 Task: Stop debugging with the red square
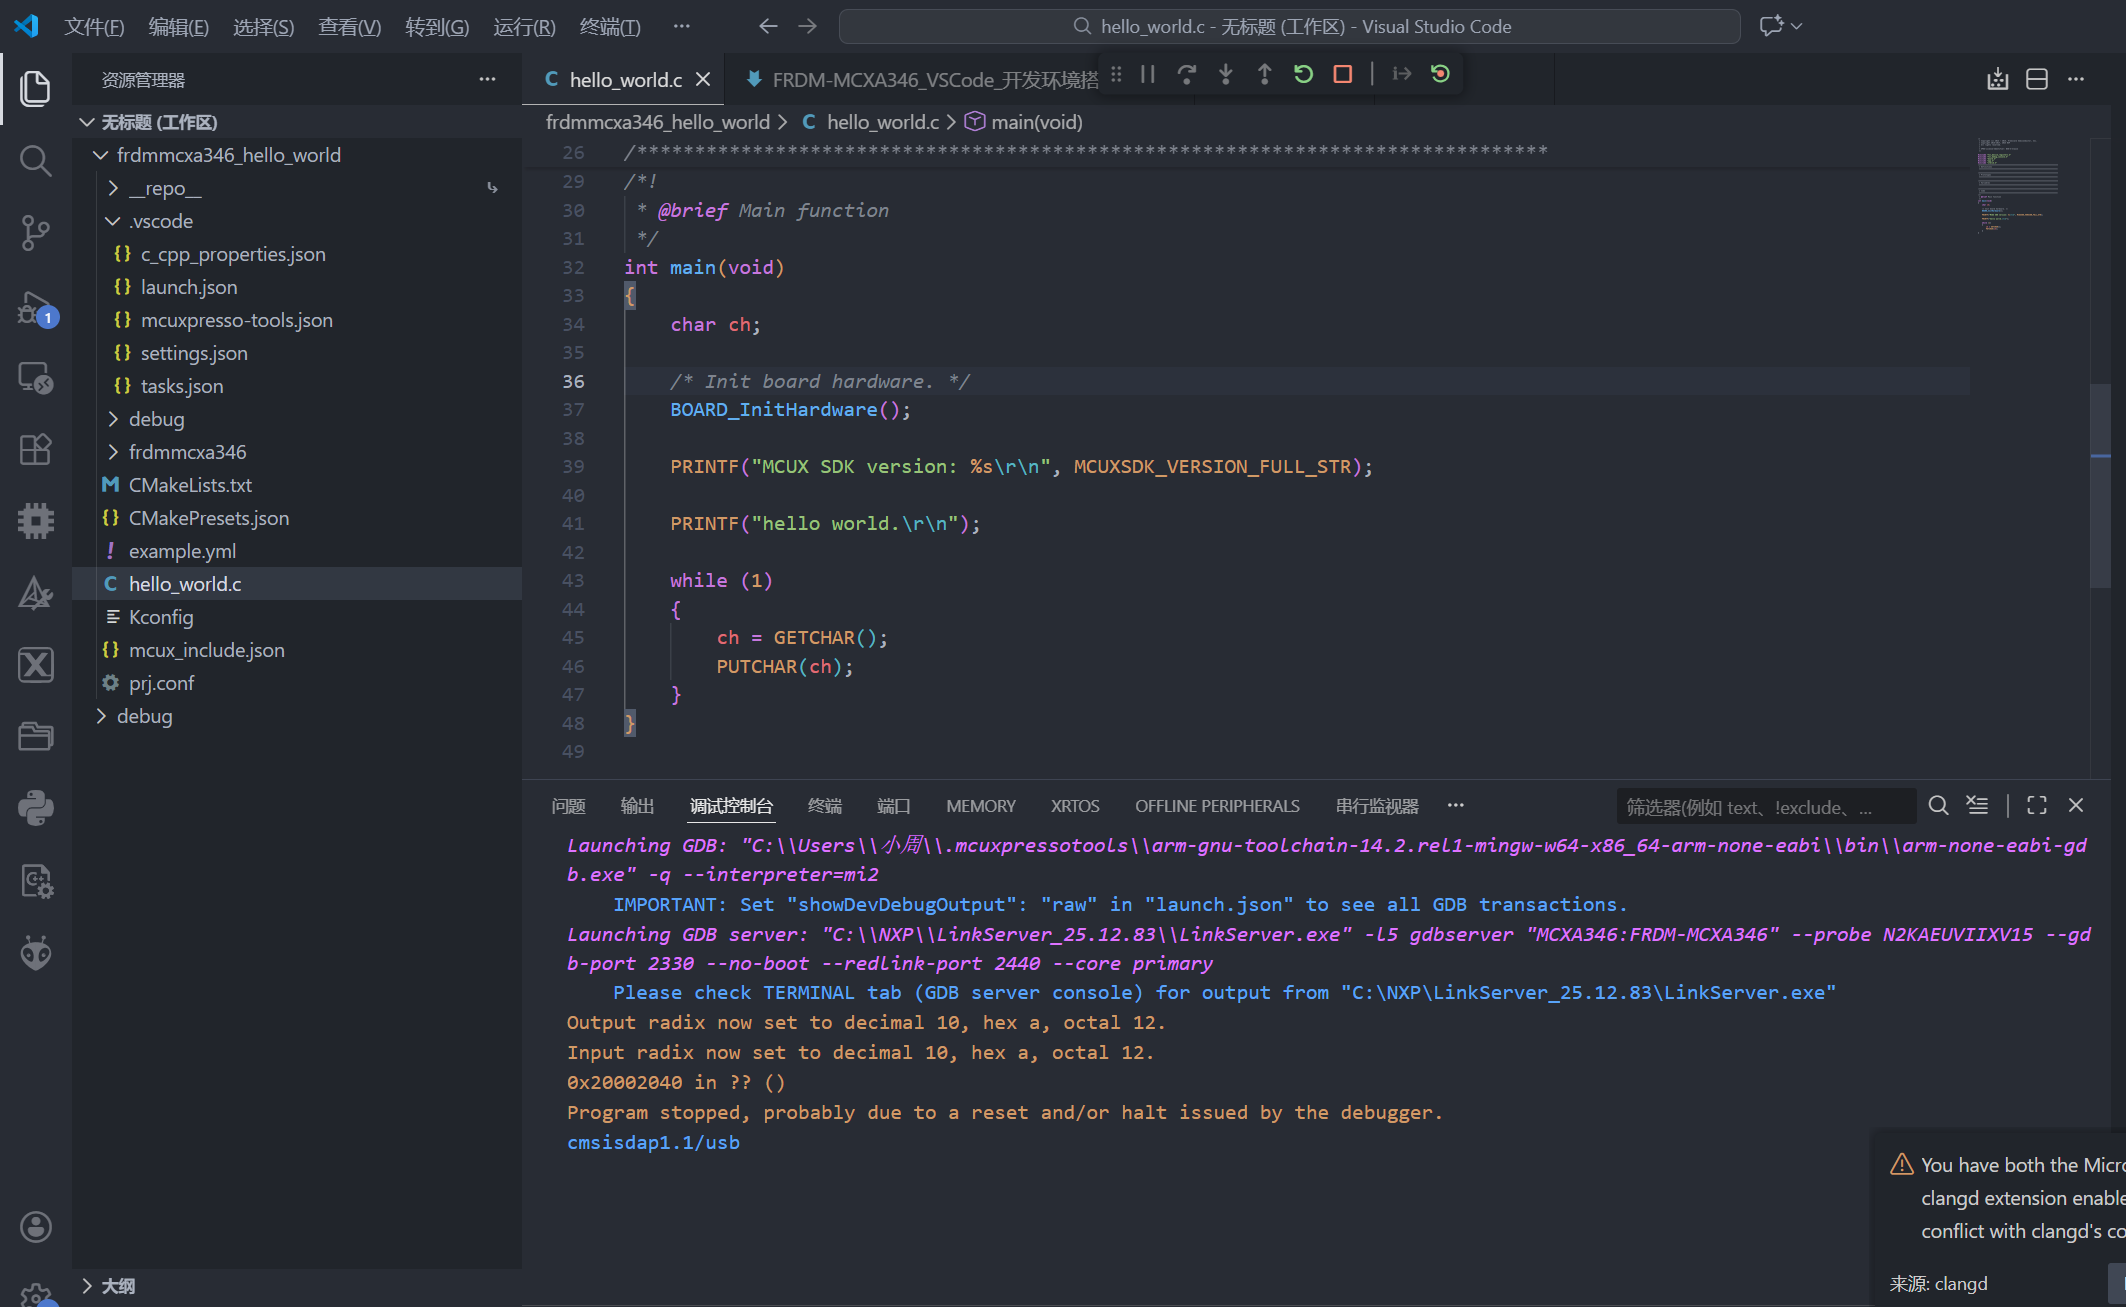coord(1343,74)
